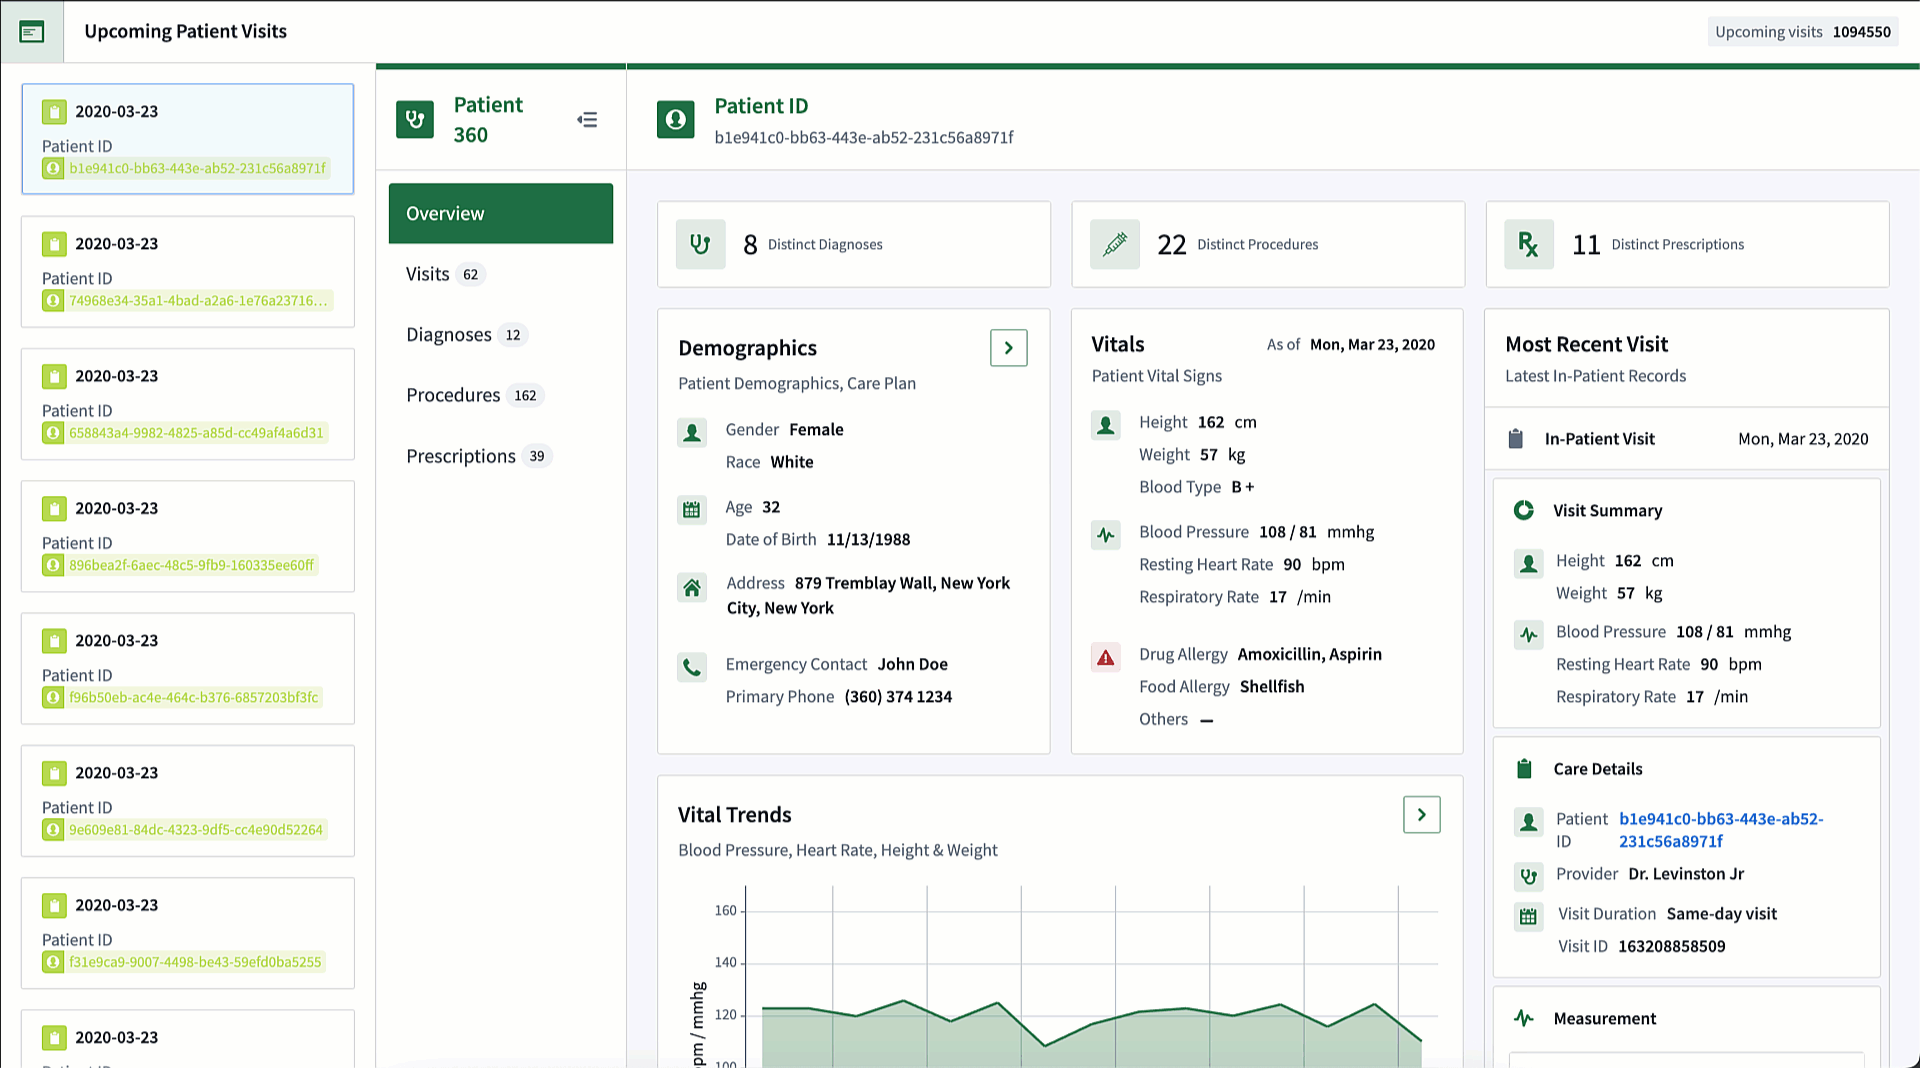Click the Distinct Diagnoses stethoscope icon

700,244
